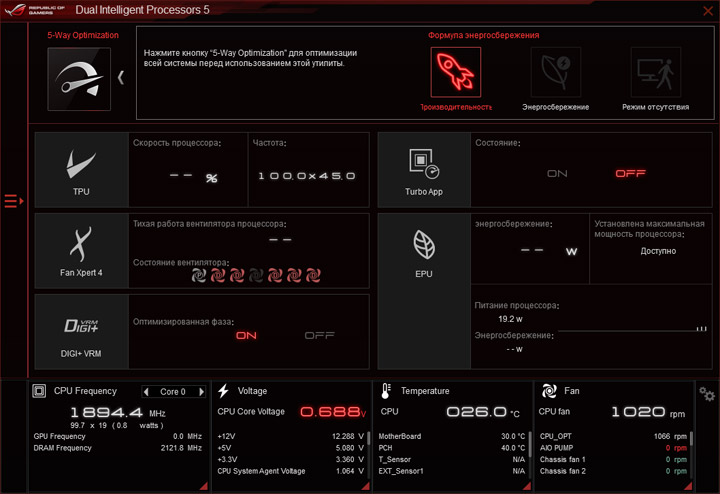
Task: Click the DRAM Frequency row
Action: (x=118, y=448)
